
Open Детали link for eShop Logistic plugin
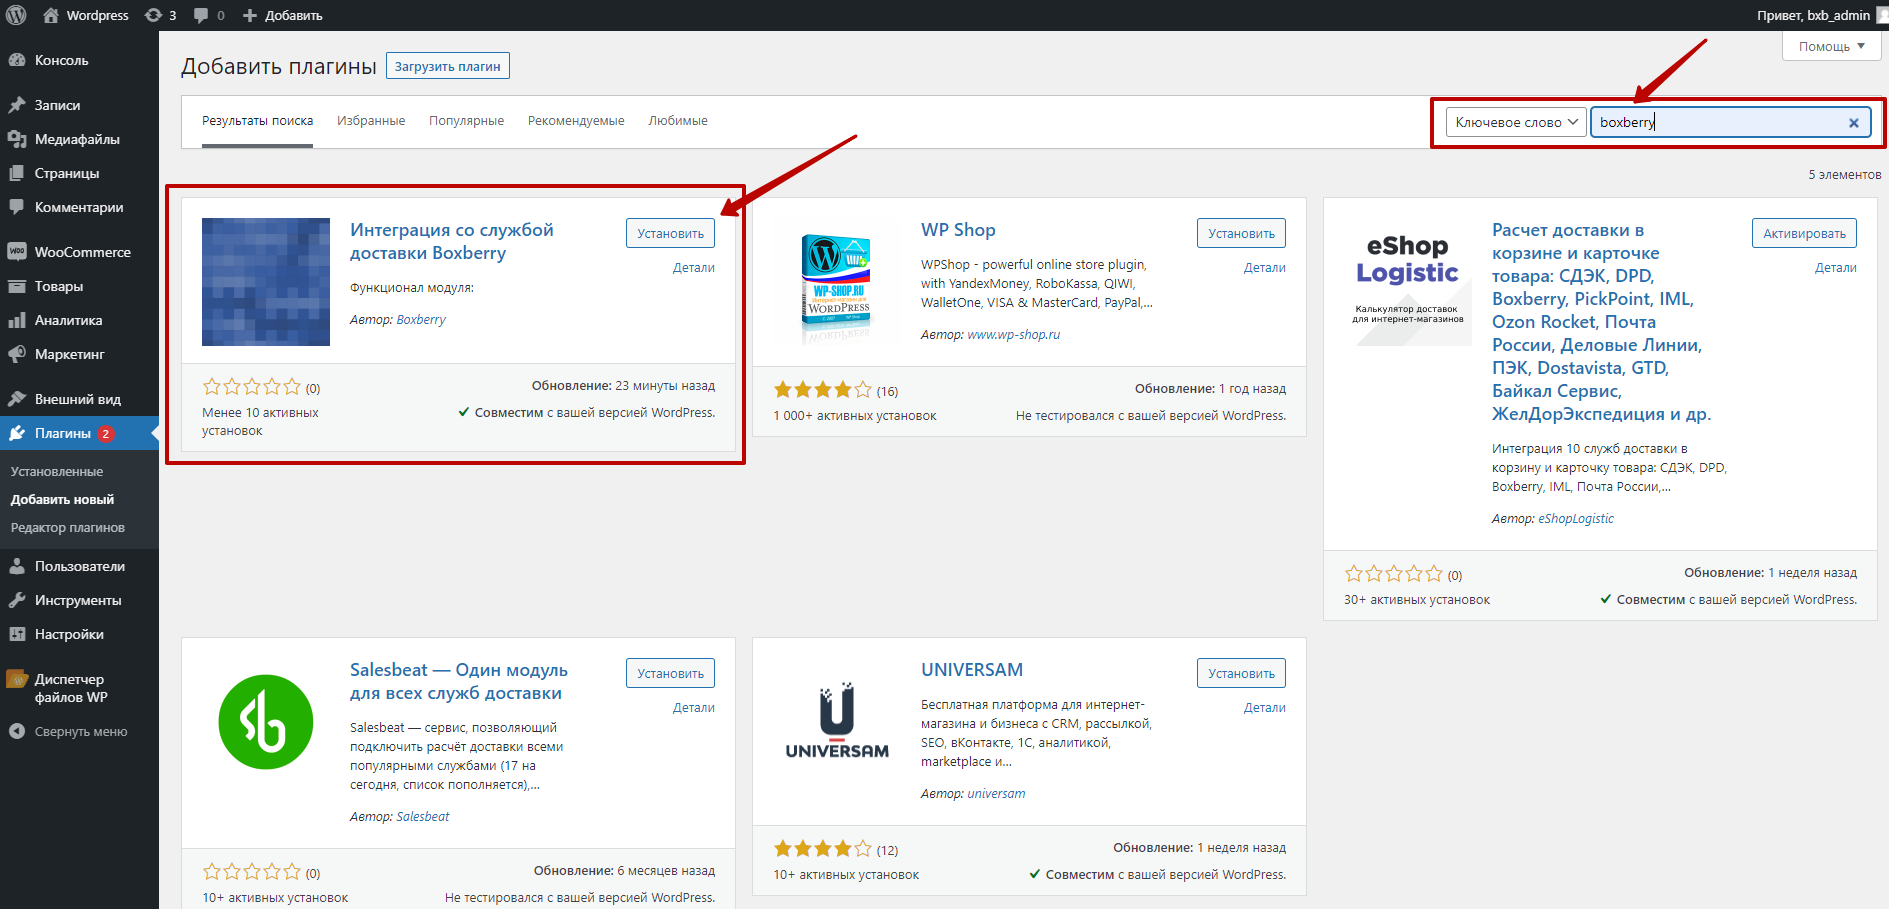[x=1836, y=268]
